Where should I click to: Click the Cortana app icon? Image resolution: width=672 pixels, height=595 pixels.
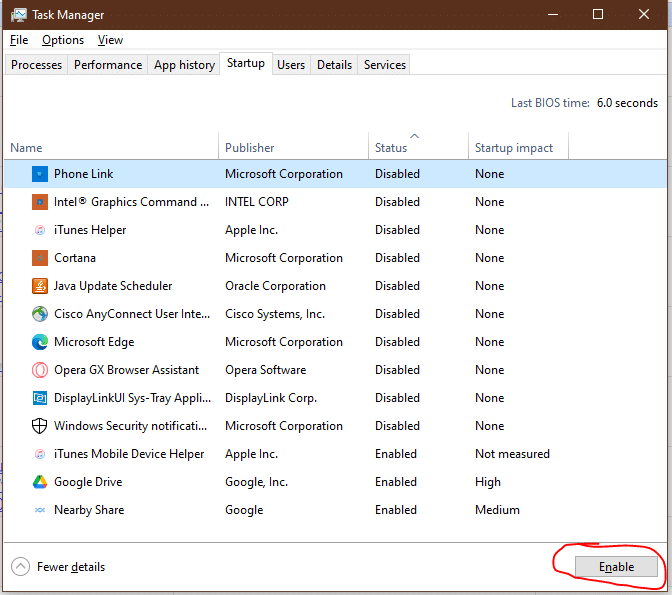point(40,258)
